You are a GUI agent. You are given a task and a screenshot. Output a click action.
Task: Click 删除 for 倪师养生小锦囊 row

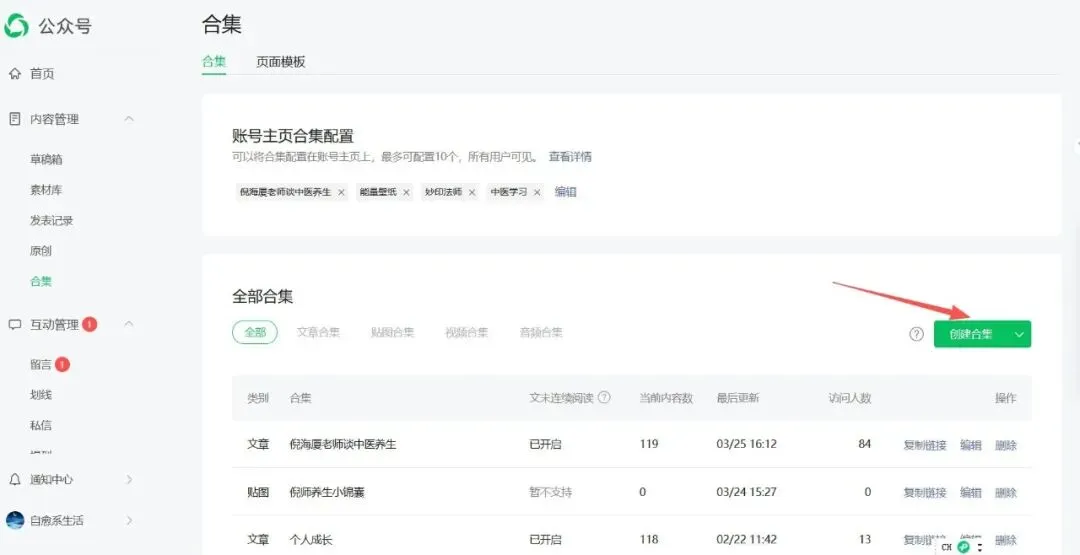[1006, 492]
